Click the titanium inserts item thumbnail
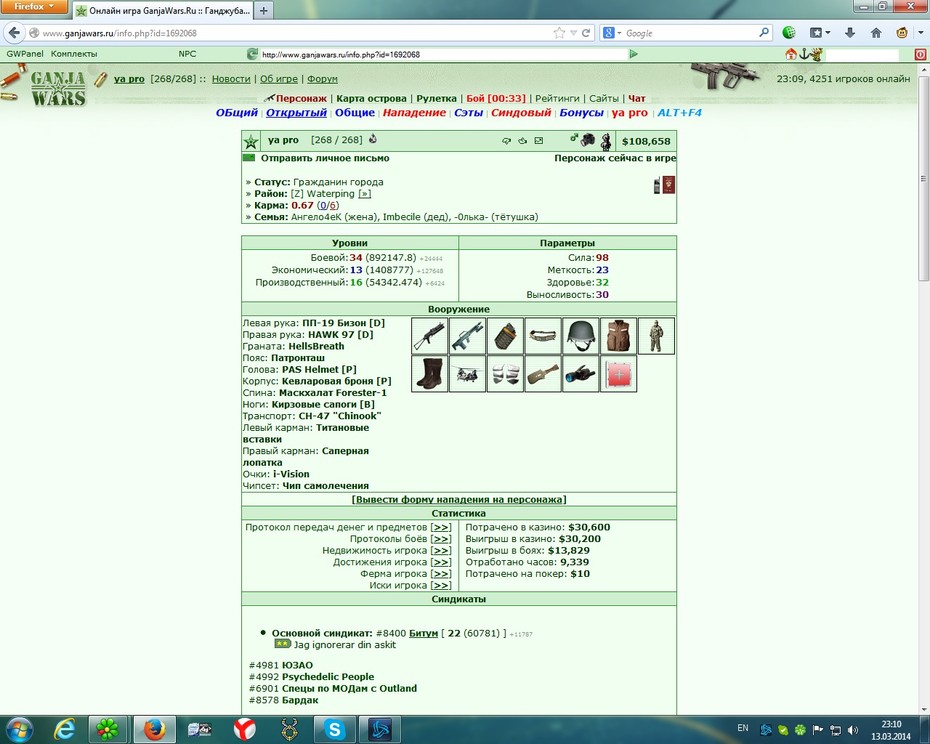This screenshot has height=744, width=930. 505,374
